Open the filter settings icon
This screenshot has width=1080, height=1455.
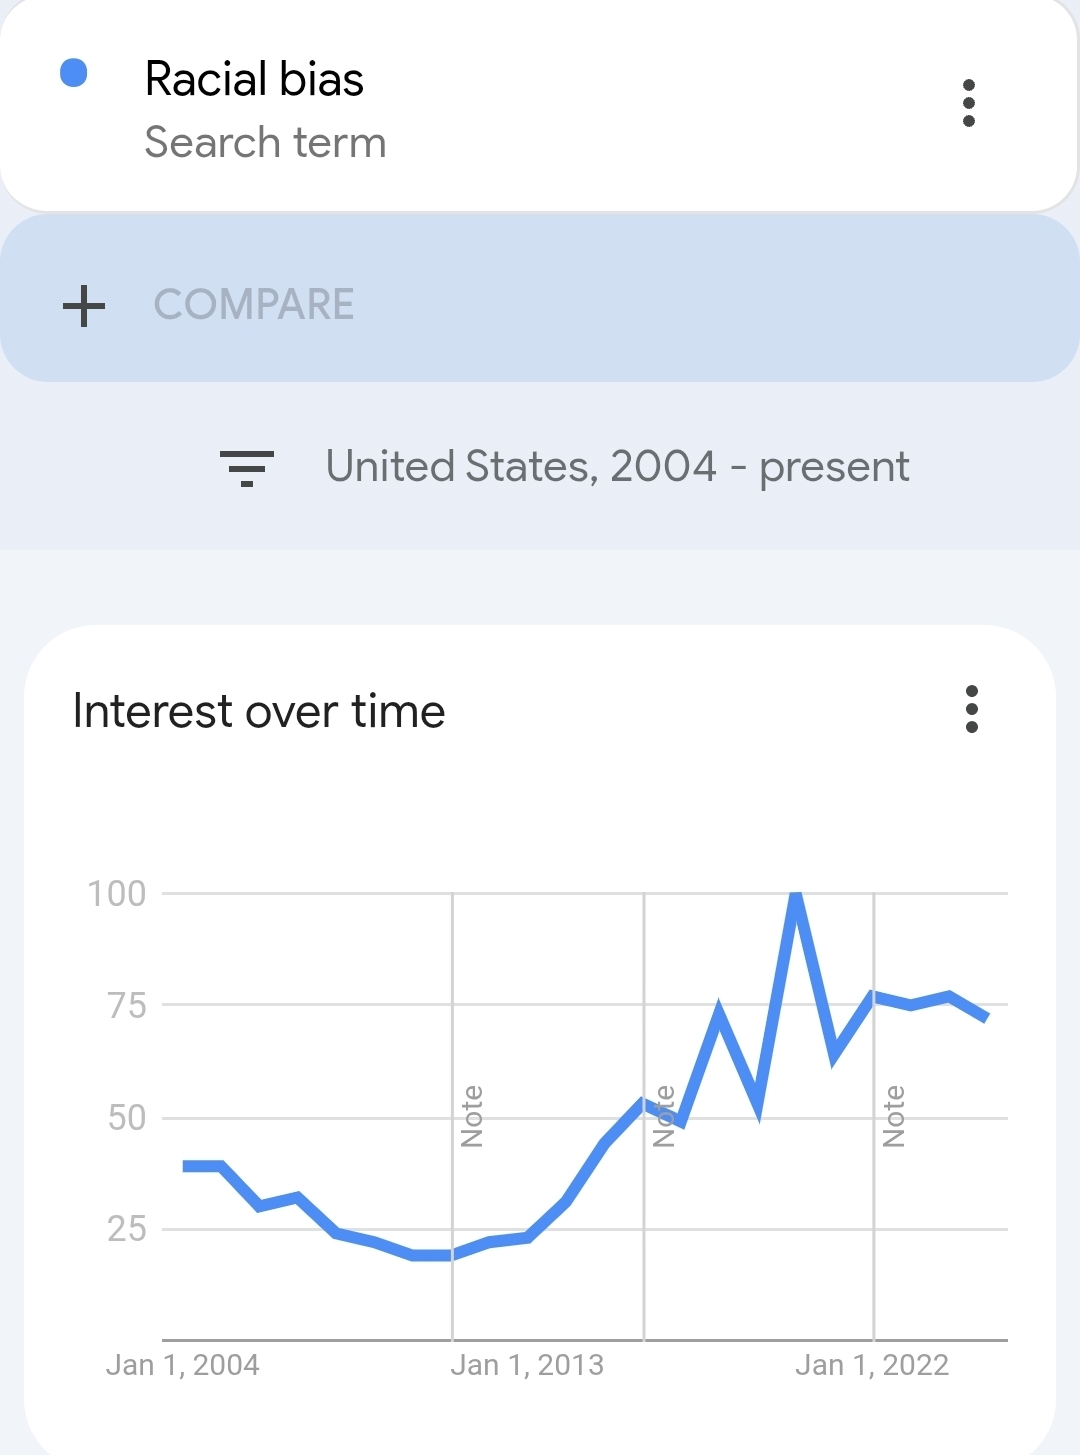coord(246,467)
